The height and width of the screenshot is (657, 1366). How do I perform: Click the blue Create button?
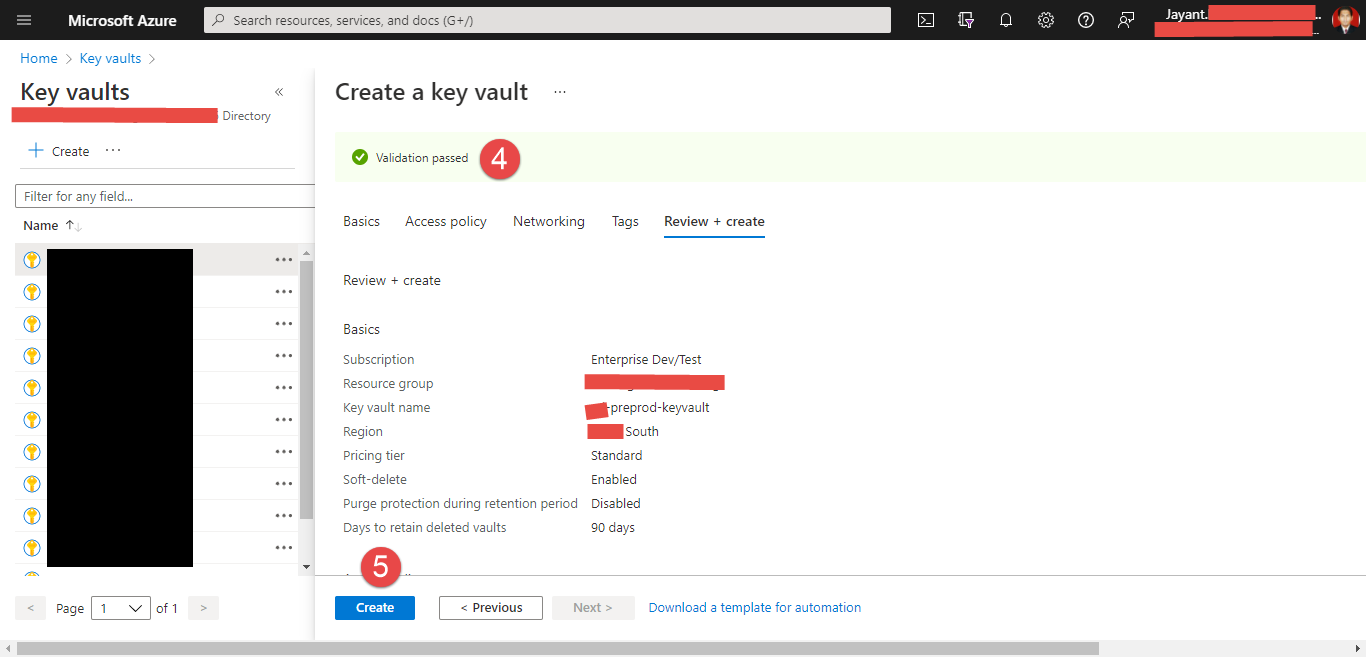point(375,608)
